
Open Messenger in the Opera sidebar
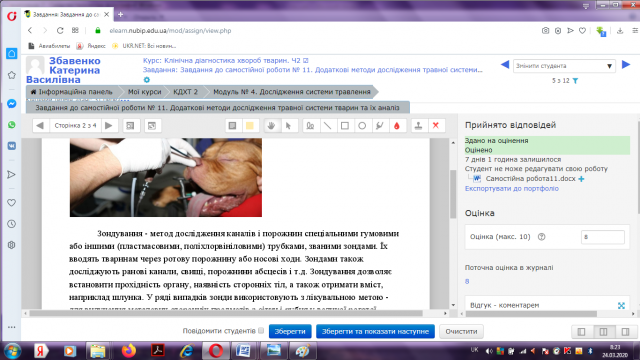11,104
